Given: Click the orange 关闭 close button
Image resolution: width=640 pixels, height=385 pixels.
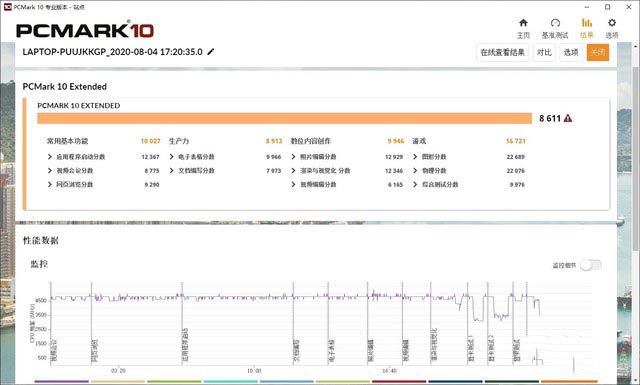Looking at the screenshot, I should click(598, 52).
